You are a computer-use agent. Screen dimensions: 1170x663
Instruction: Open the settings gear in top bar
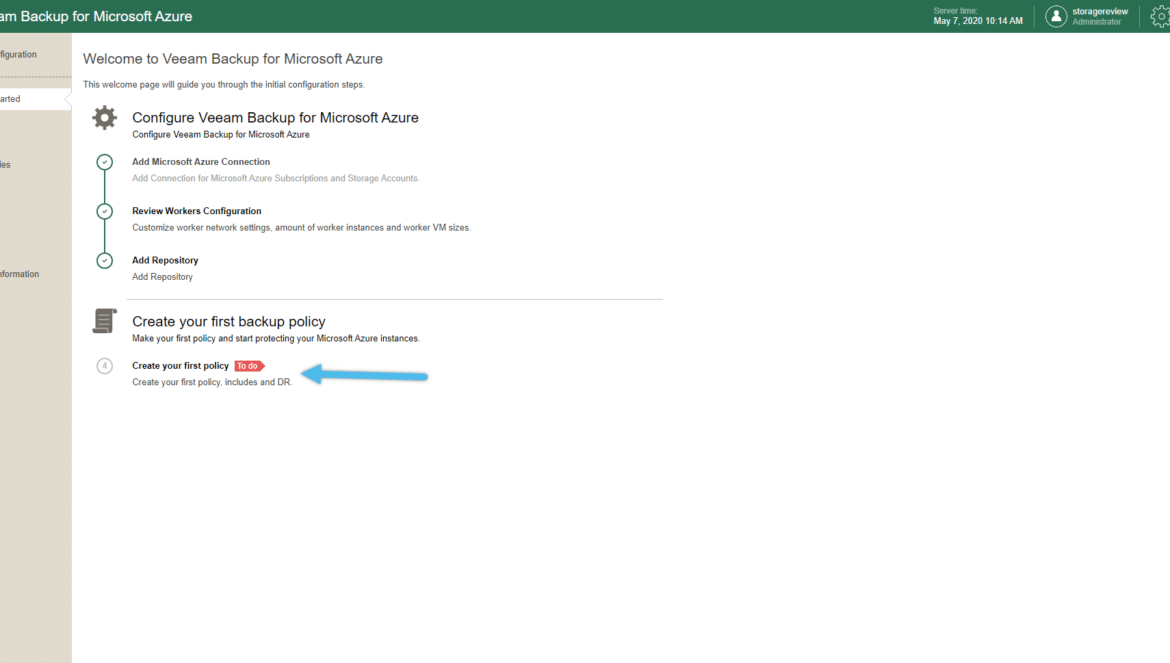pos(1160,16)
